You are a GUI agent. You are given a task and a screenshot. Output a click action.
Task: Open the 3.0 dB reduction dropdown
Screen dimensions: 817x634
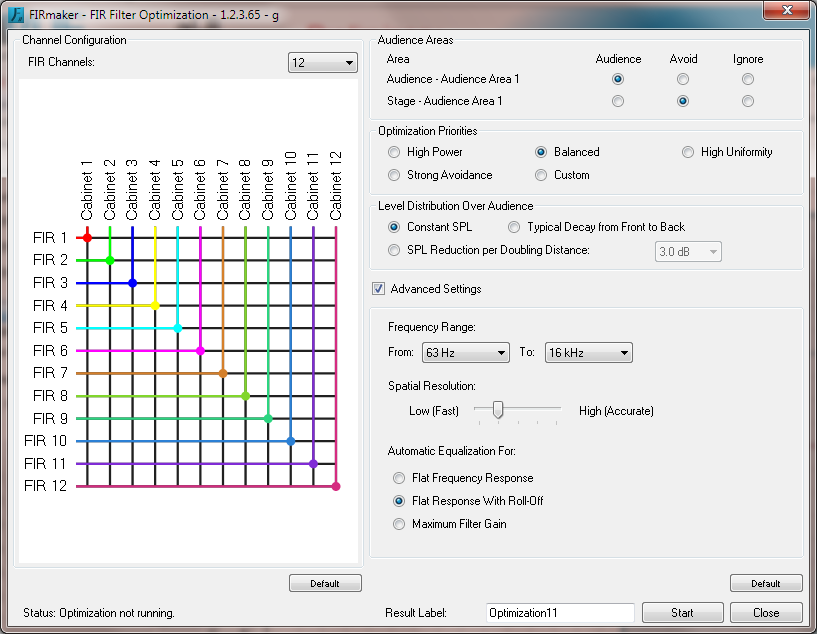688,252
